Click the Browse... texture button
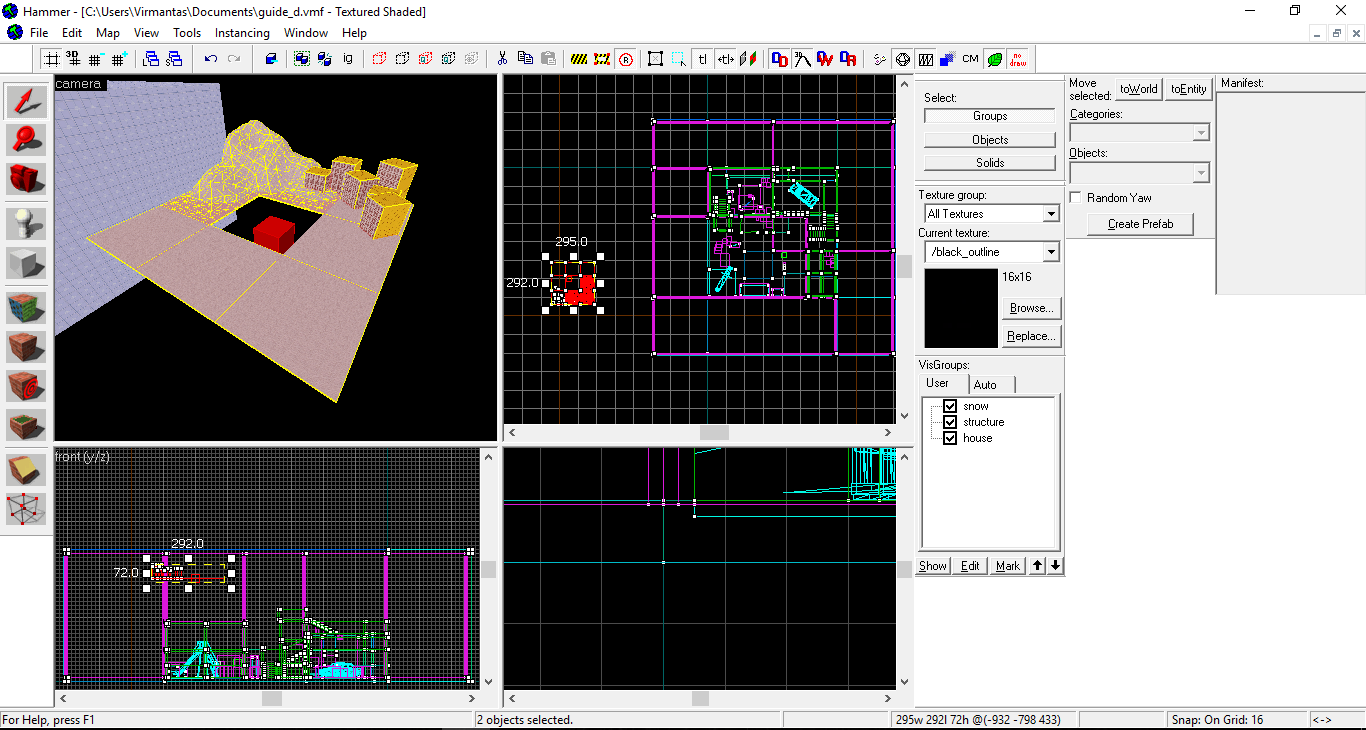 coord(1030,308)
